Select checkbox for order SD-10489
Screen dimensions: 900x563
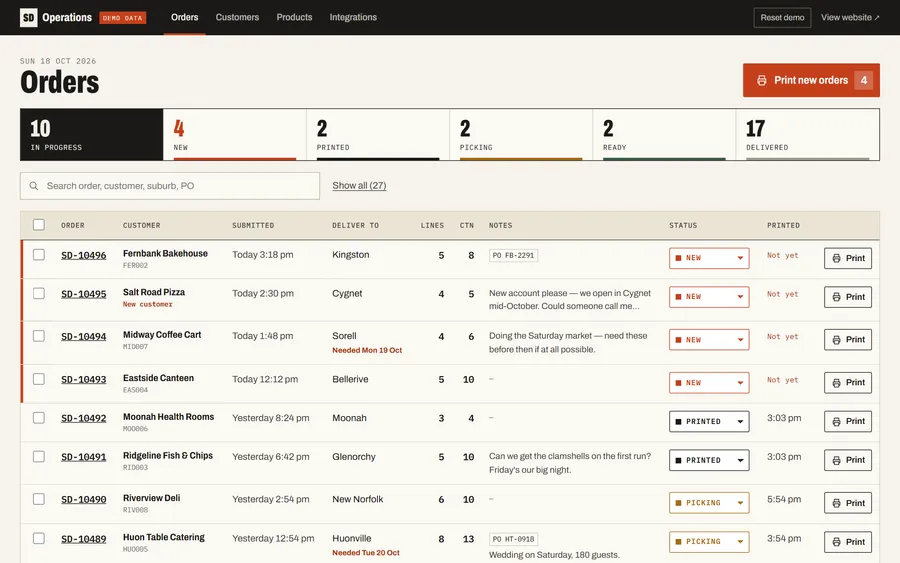[x=38, y=538]
